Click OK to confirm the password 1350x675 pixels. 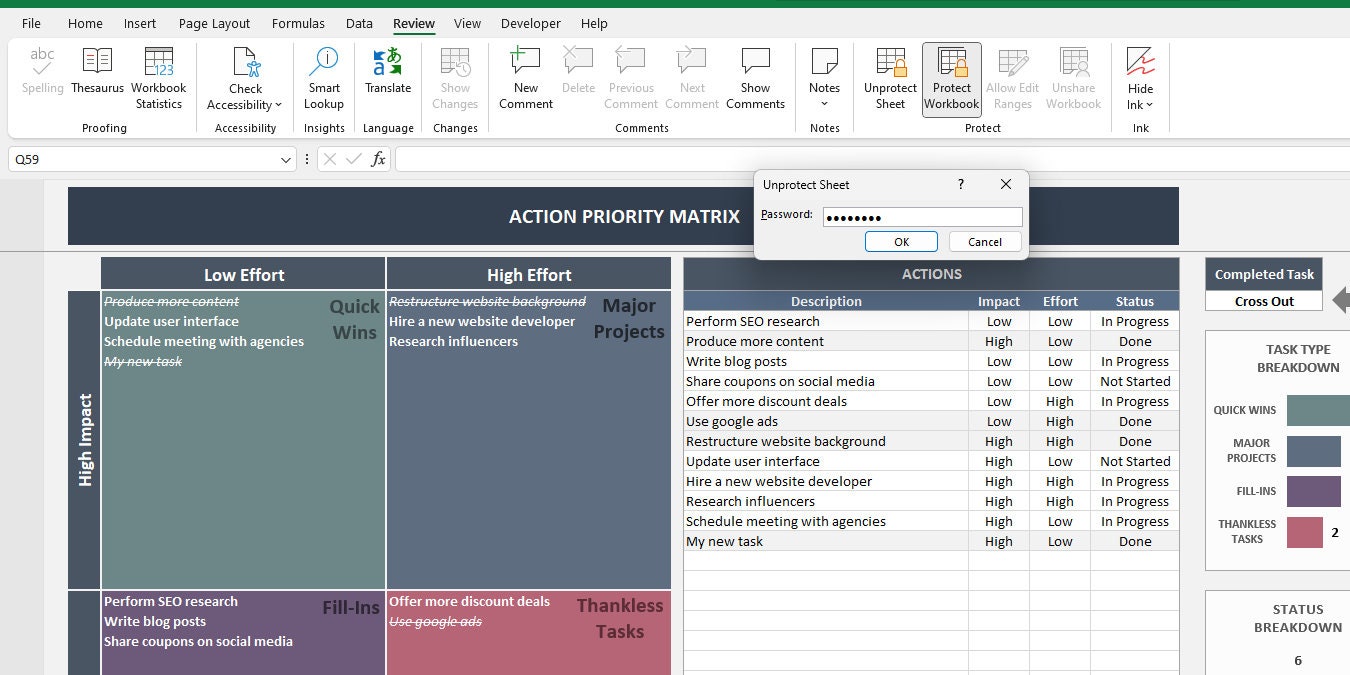[x=900, y=241]
